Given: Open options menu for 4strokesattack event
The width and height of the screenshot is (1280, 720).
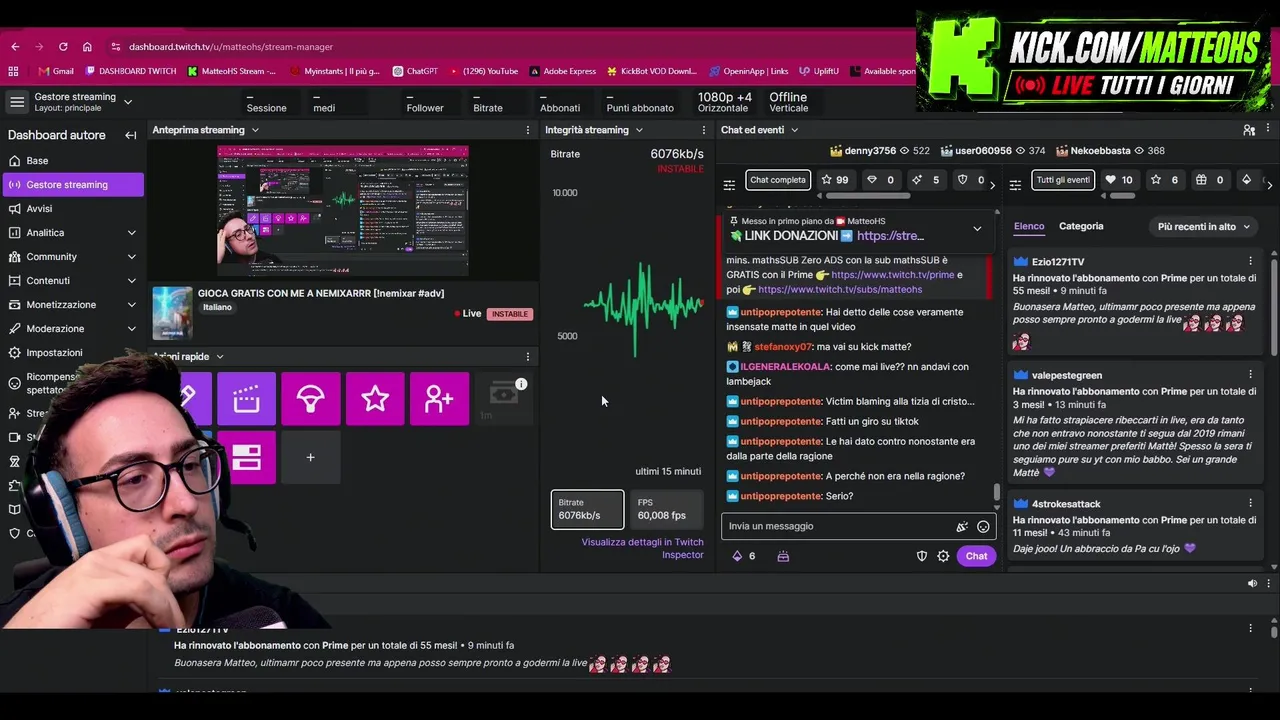Looking at the screenshot, I should click(x=1250, y=503).
